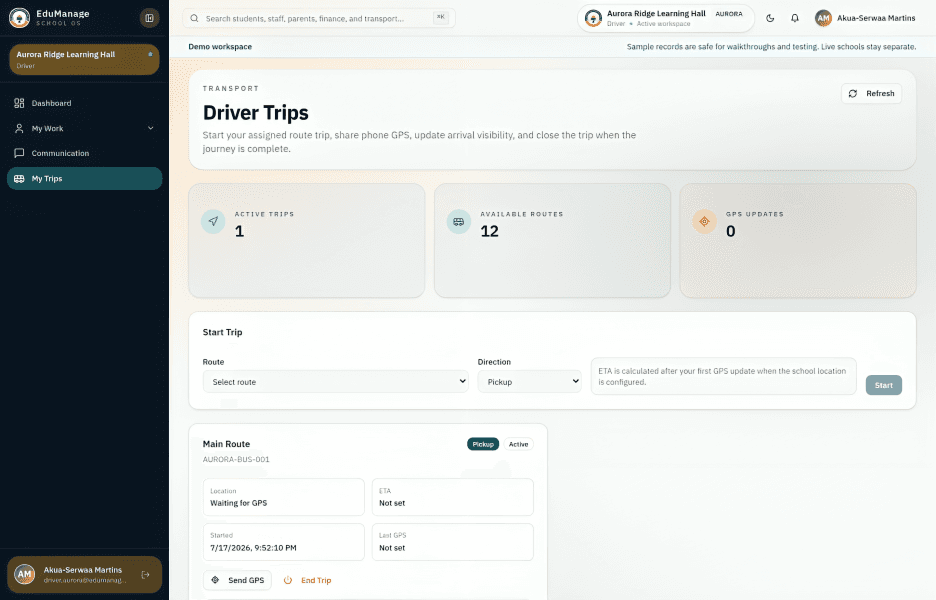Select My Trips in sidebar
Viewport: 936px width, 600px height.
coord(84,179)
